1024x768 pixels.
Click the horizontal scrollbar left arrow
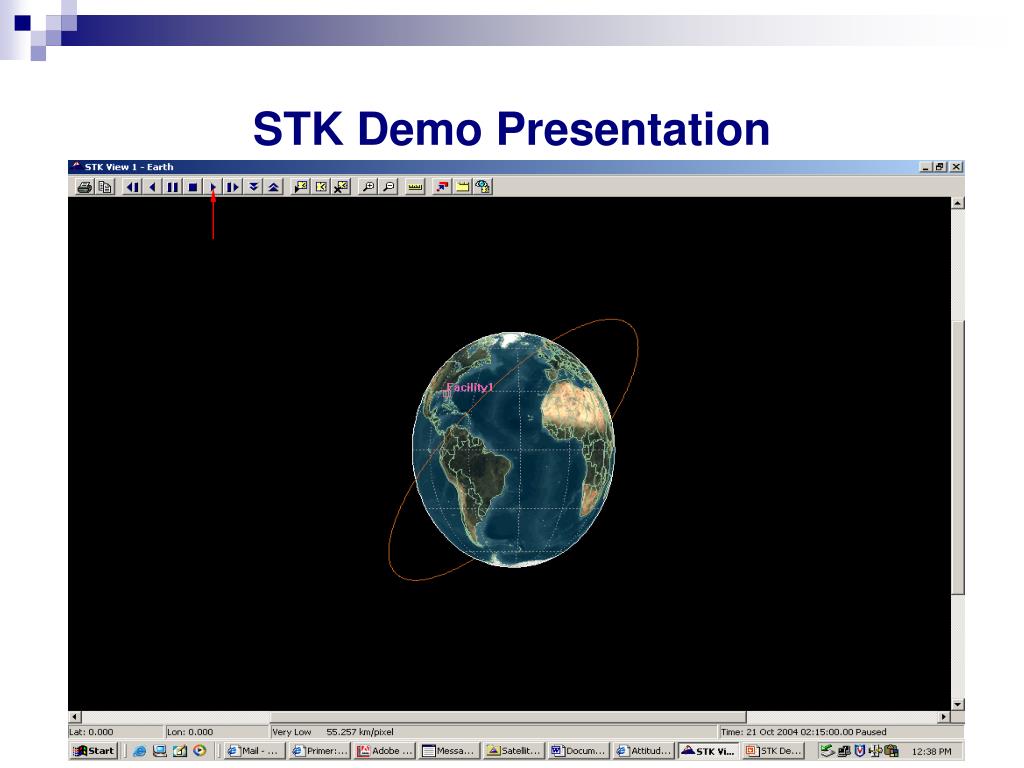click(x=74, y=717)
